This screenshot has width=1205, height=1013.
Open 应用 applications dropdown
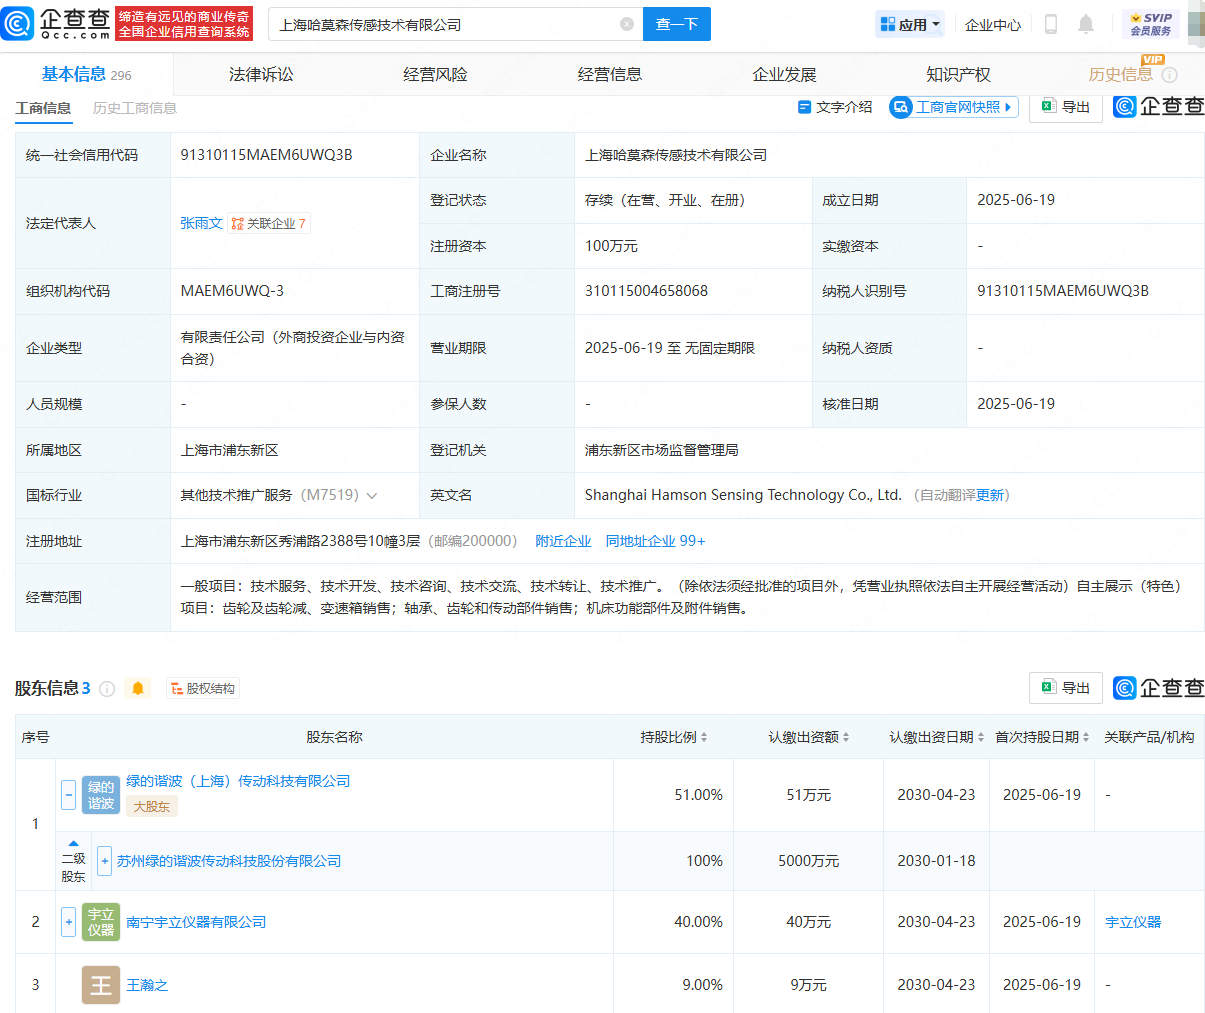coord(910,24)
